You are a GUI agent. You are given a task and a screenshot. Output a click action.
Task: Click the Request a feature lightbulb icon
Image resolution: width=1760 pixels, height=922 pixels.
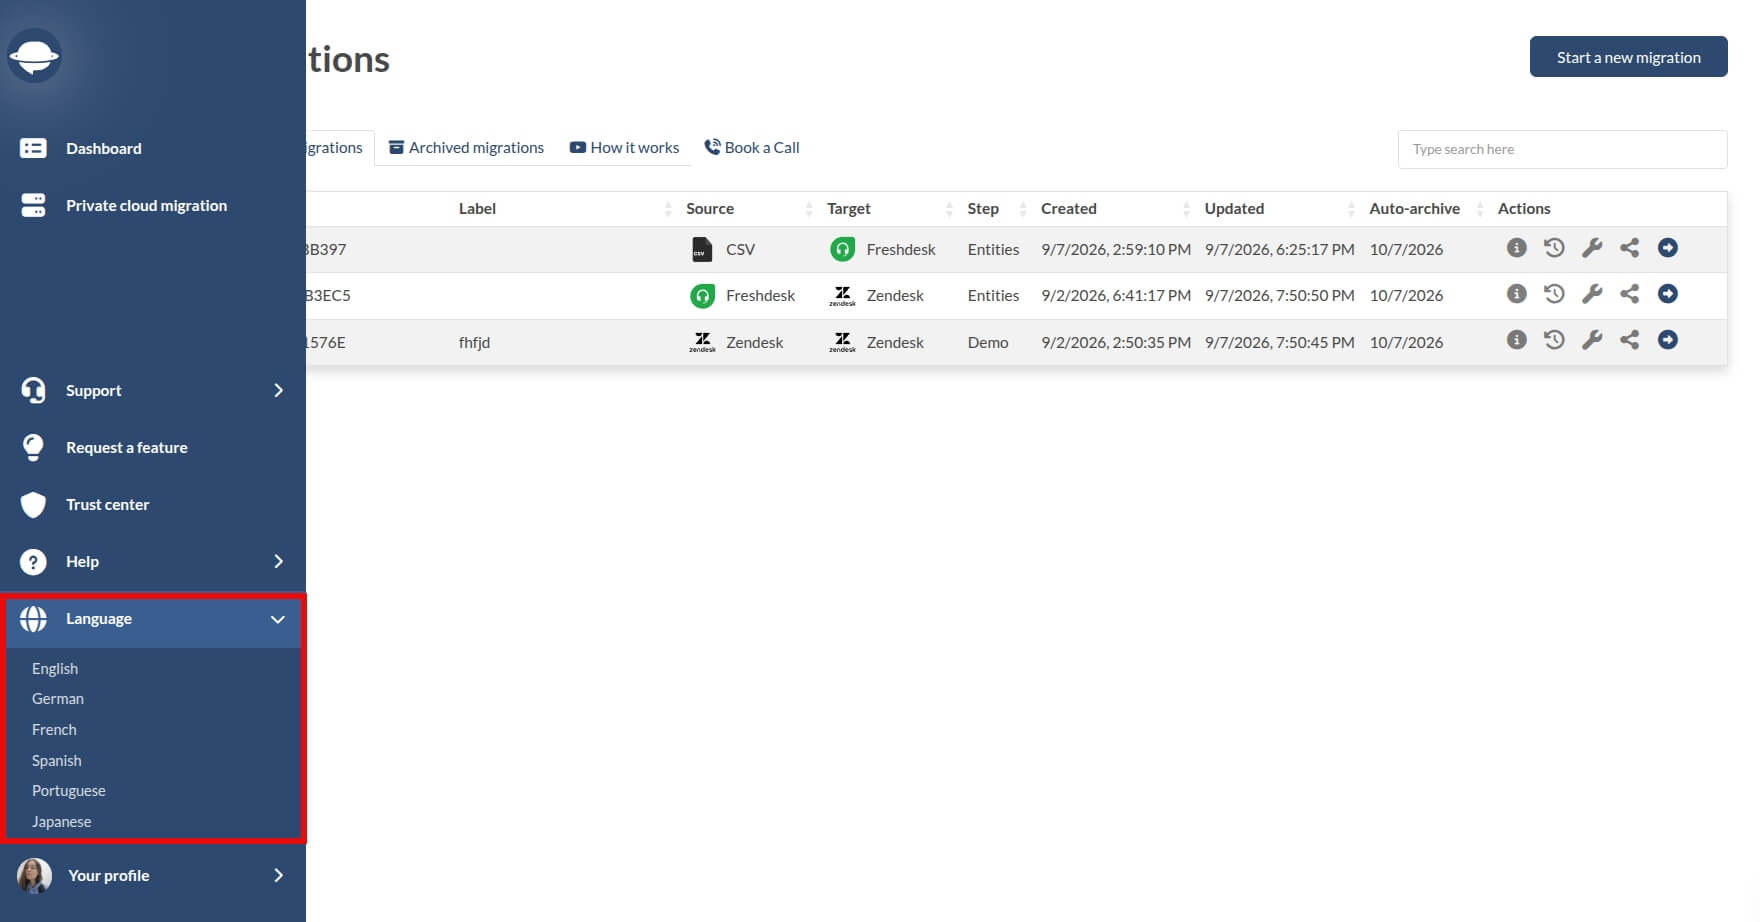coord(33,447)
